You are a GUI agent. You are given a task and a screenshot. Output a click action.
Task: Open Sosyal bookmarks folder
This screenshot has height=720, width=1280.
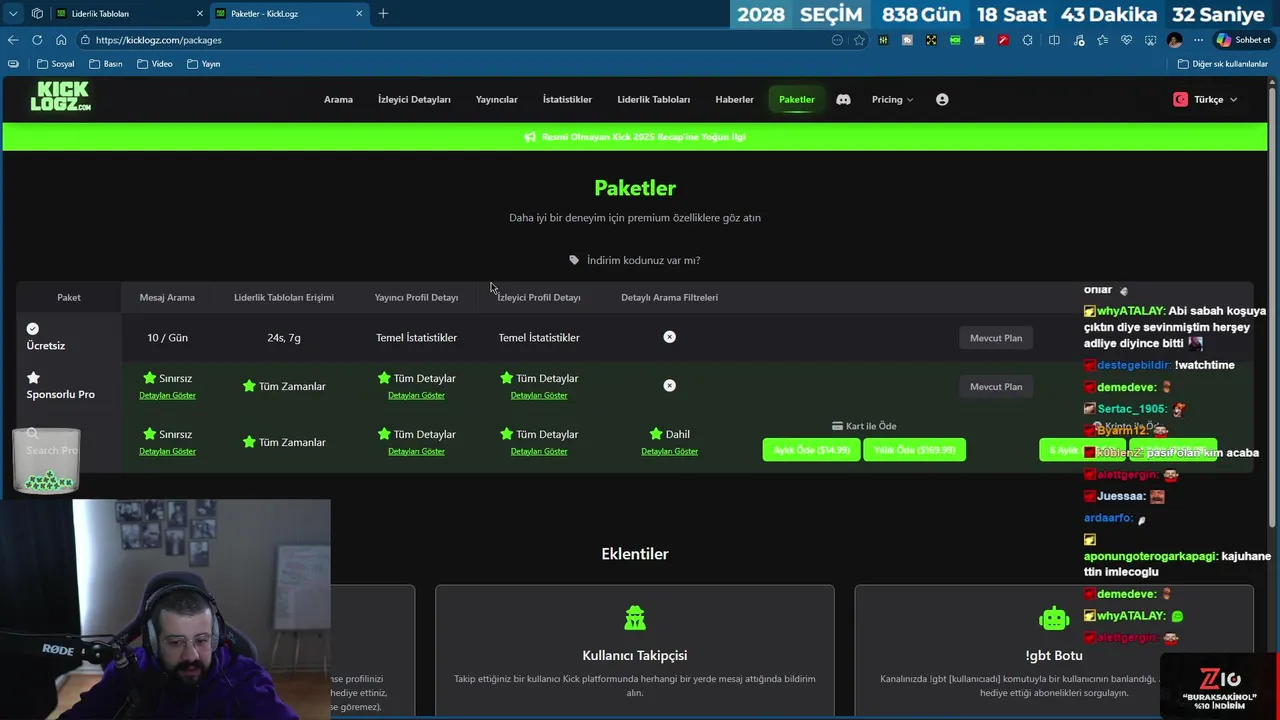click(55, 64)
